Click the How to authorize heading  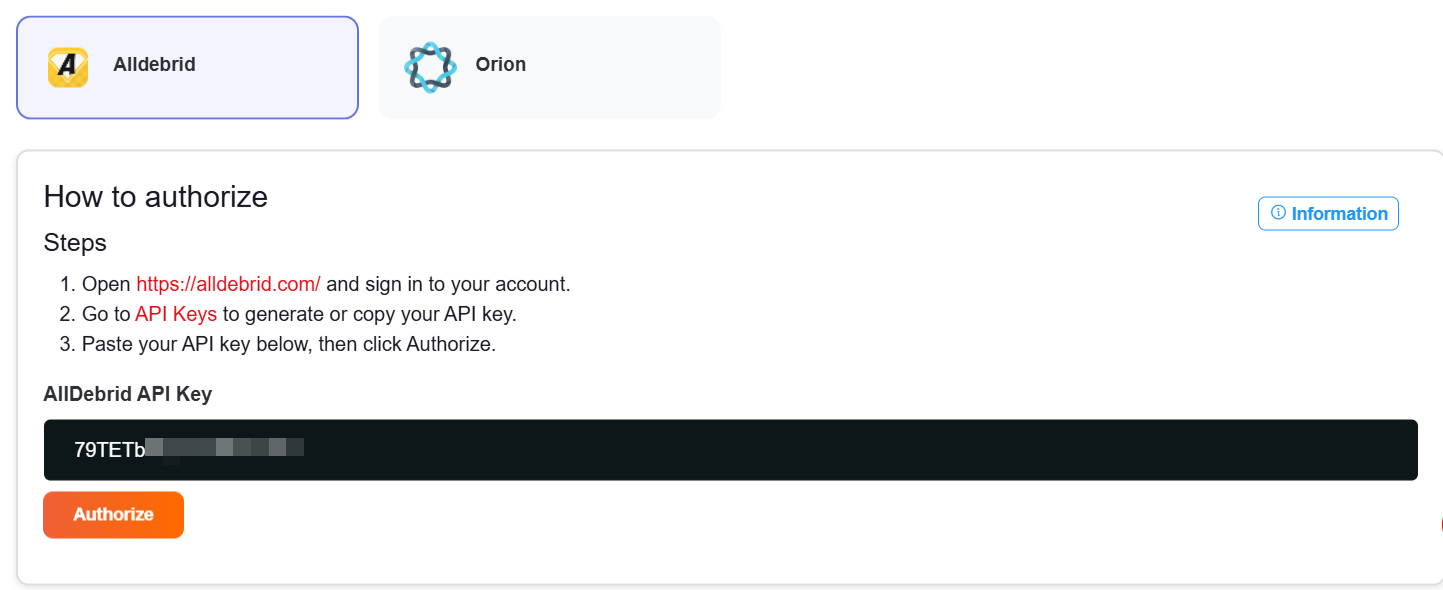[156, 196]
